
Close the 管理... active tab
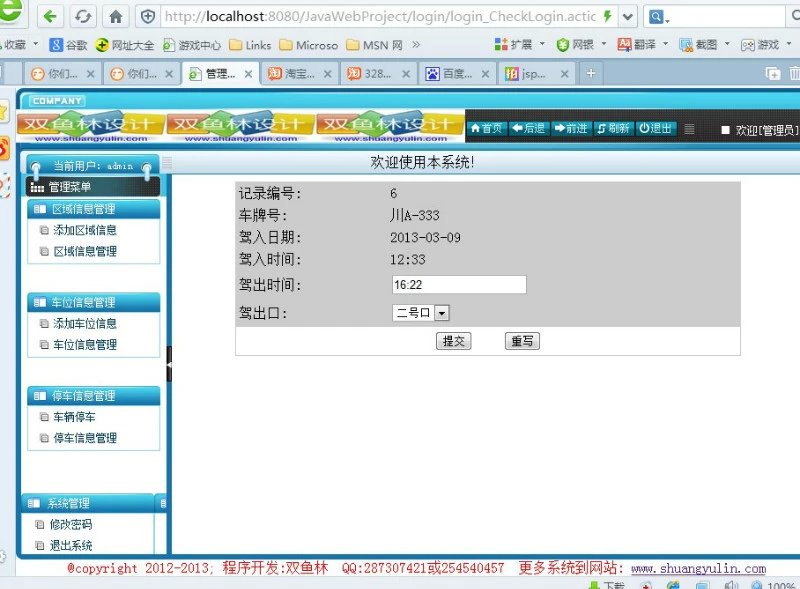pyautogui.click(x=248, y=74)
